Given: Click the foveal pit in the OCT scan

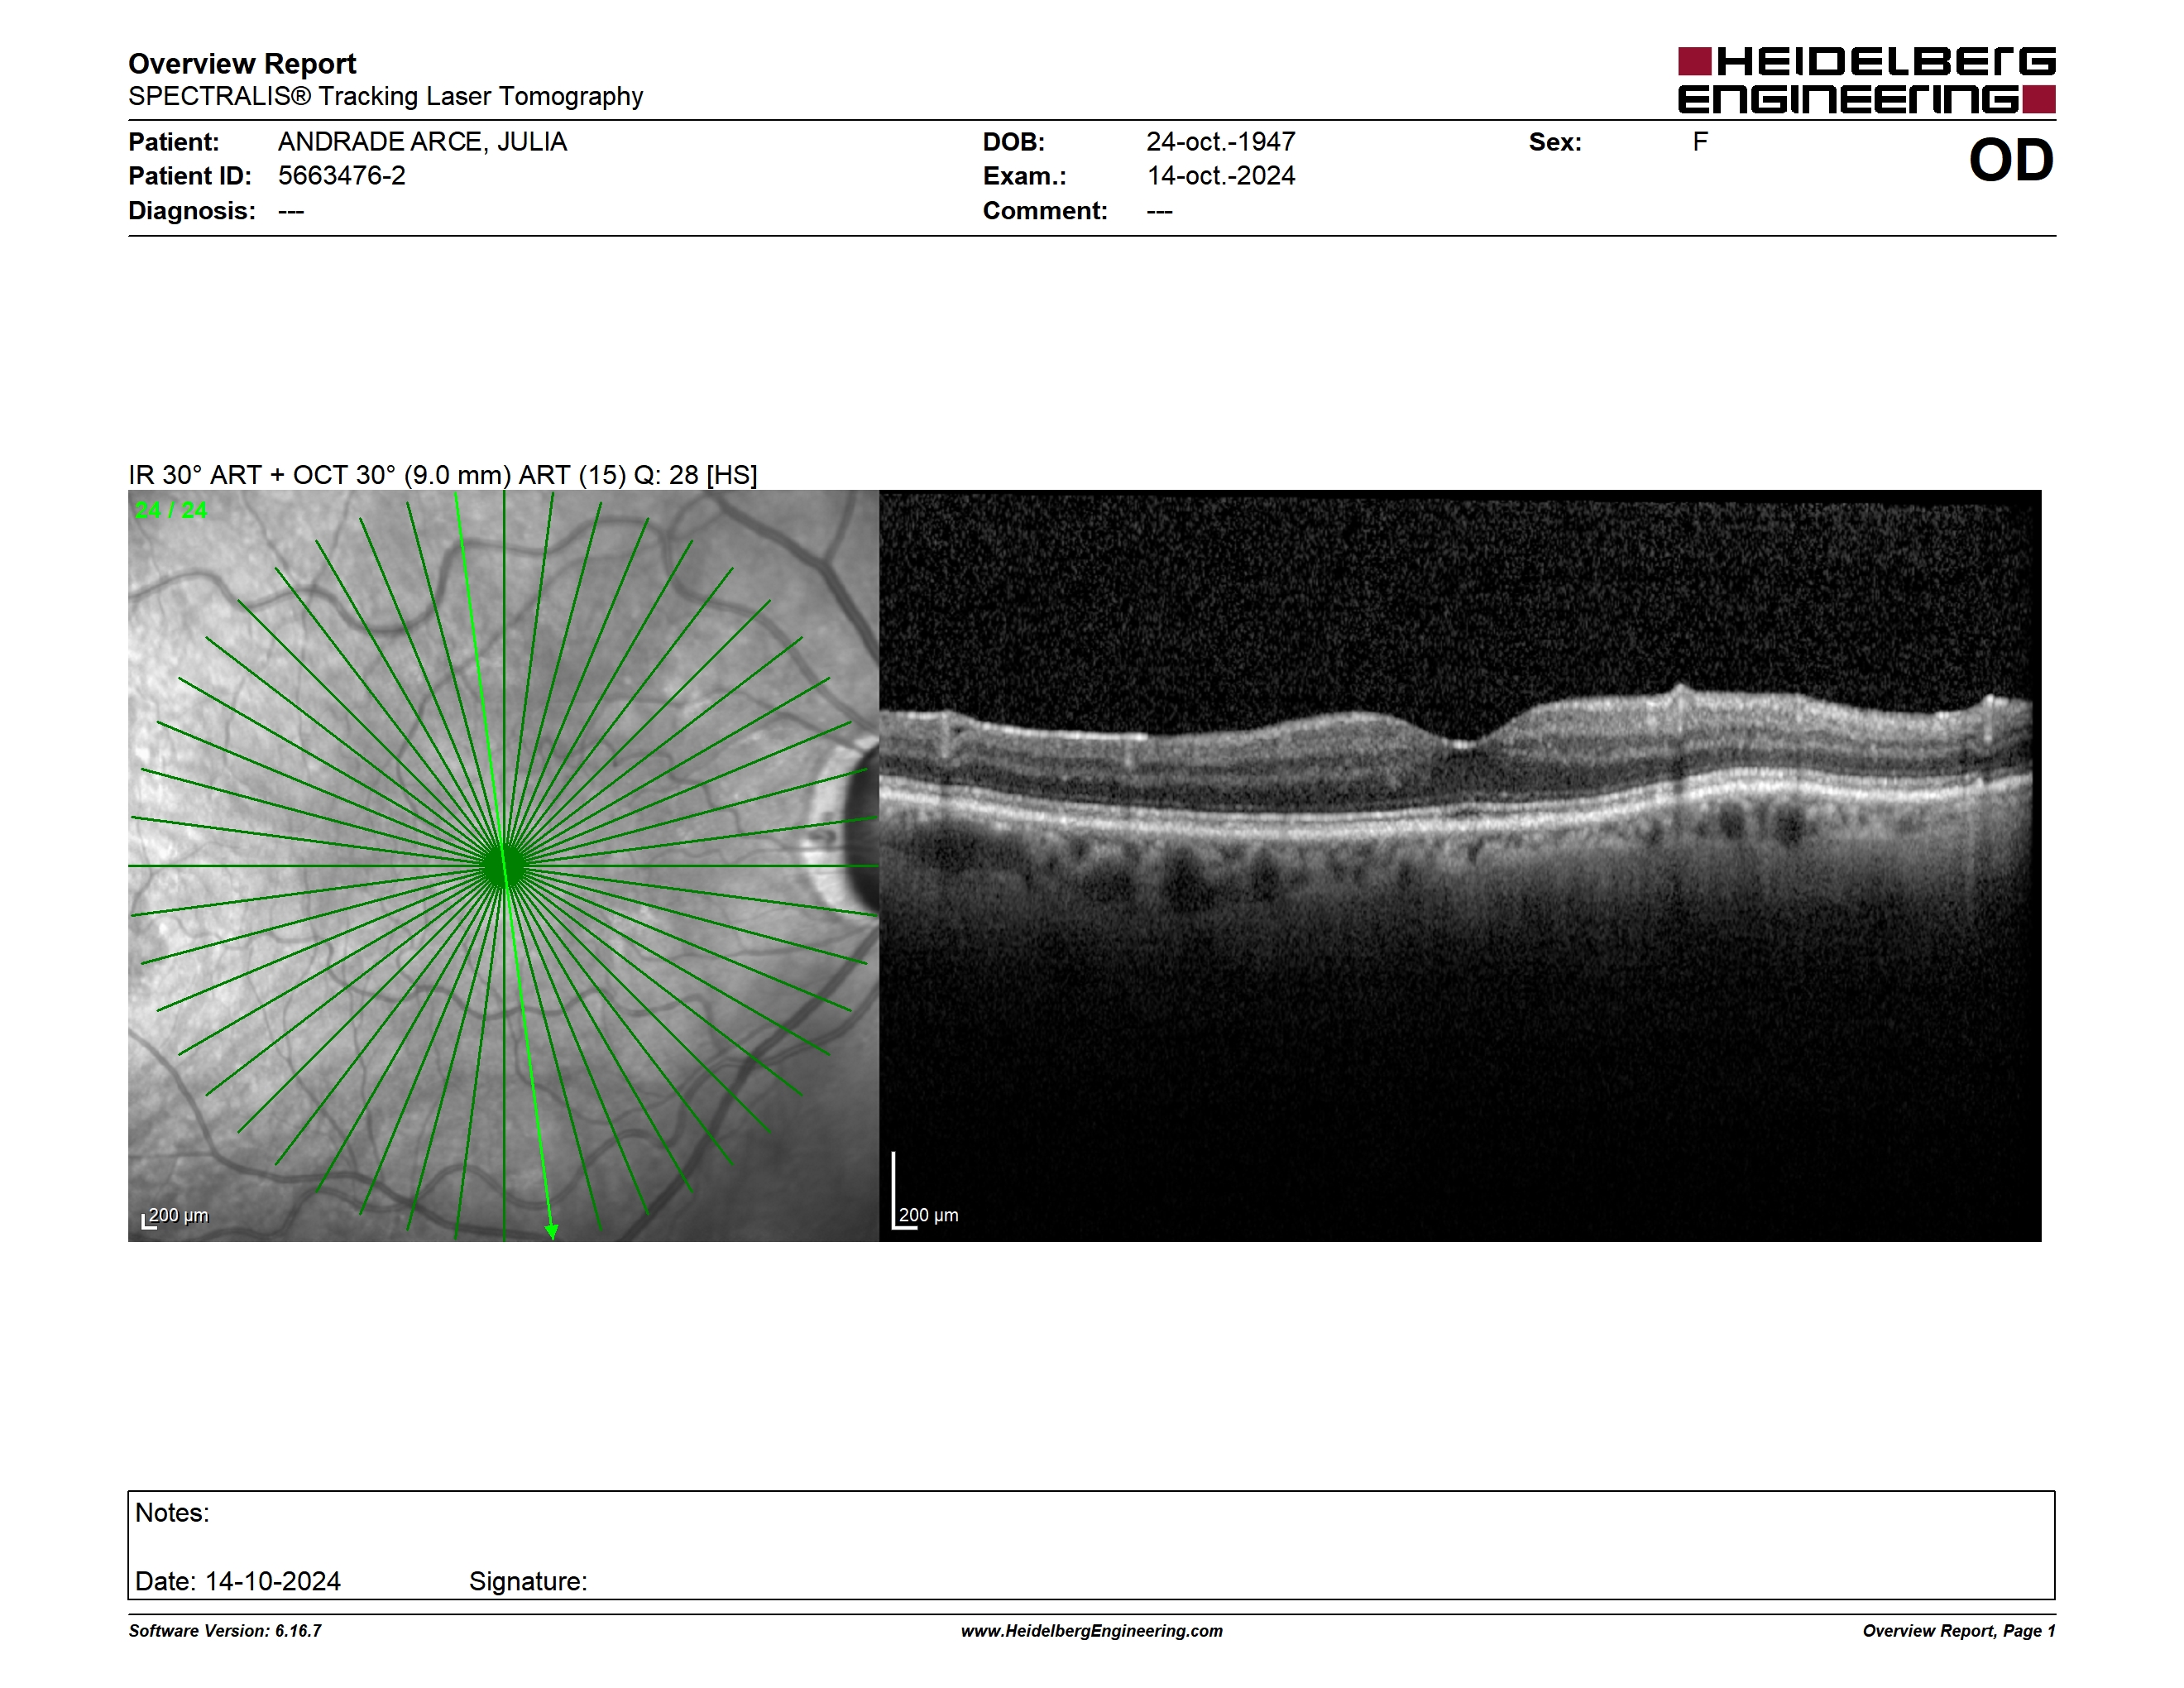Looking at the screenshot, I should [1462, 744].
